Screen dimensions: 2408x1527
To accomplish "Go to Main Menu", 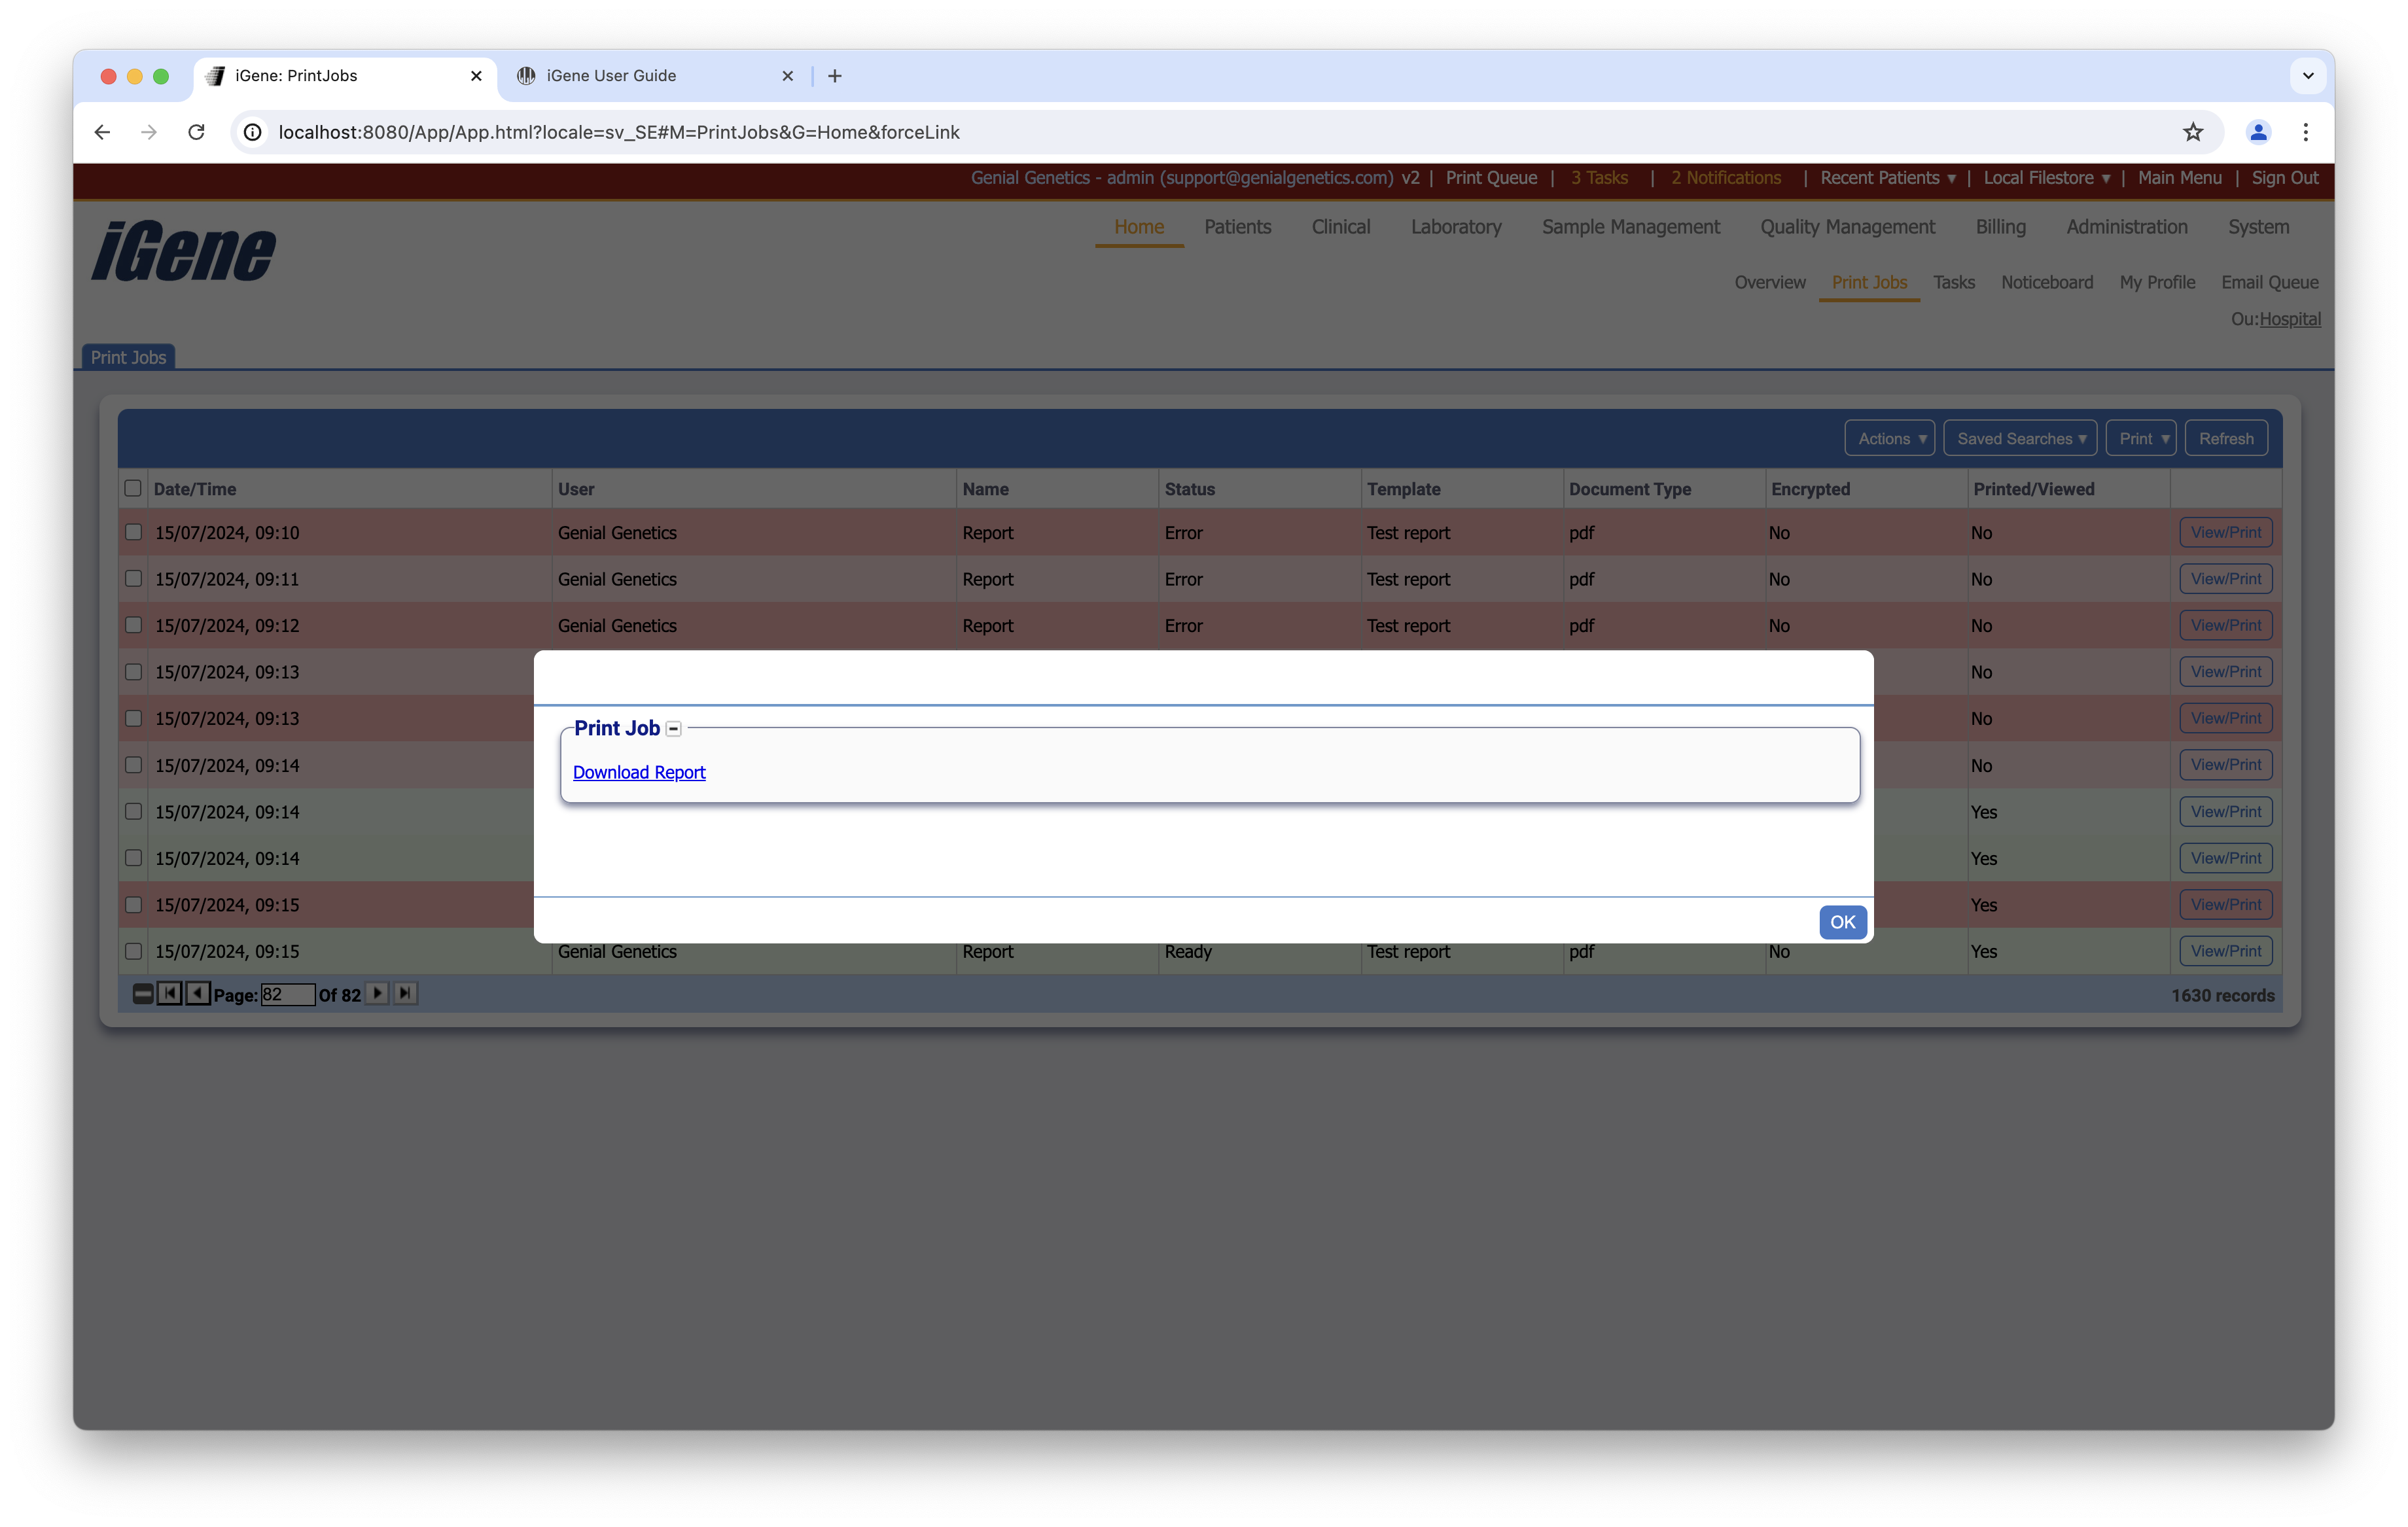I will click(2180, 178).
